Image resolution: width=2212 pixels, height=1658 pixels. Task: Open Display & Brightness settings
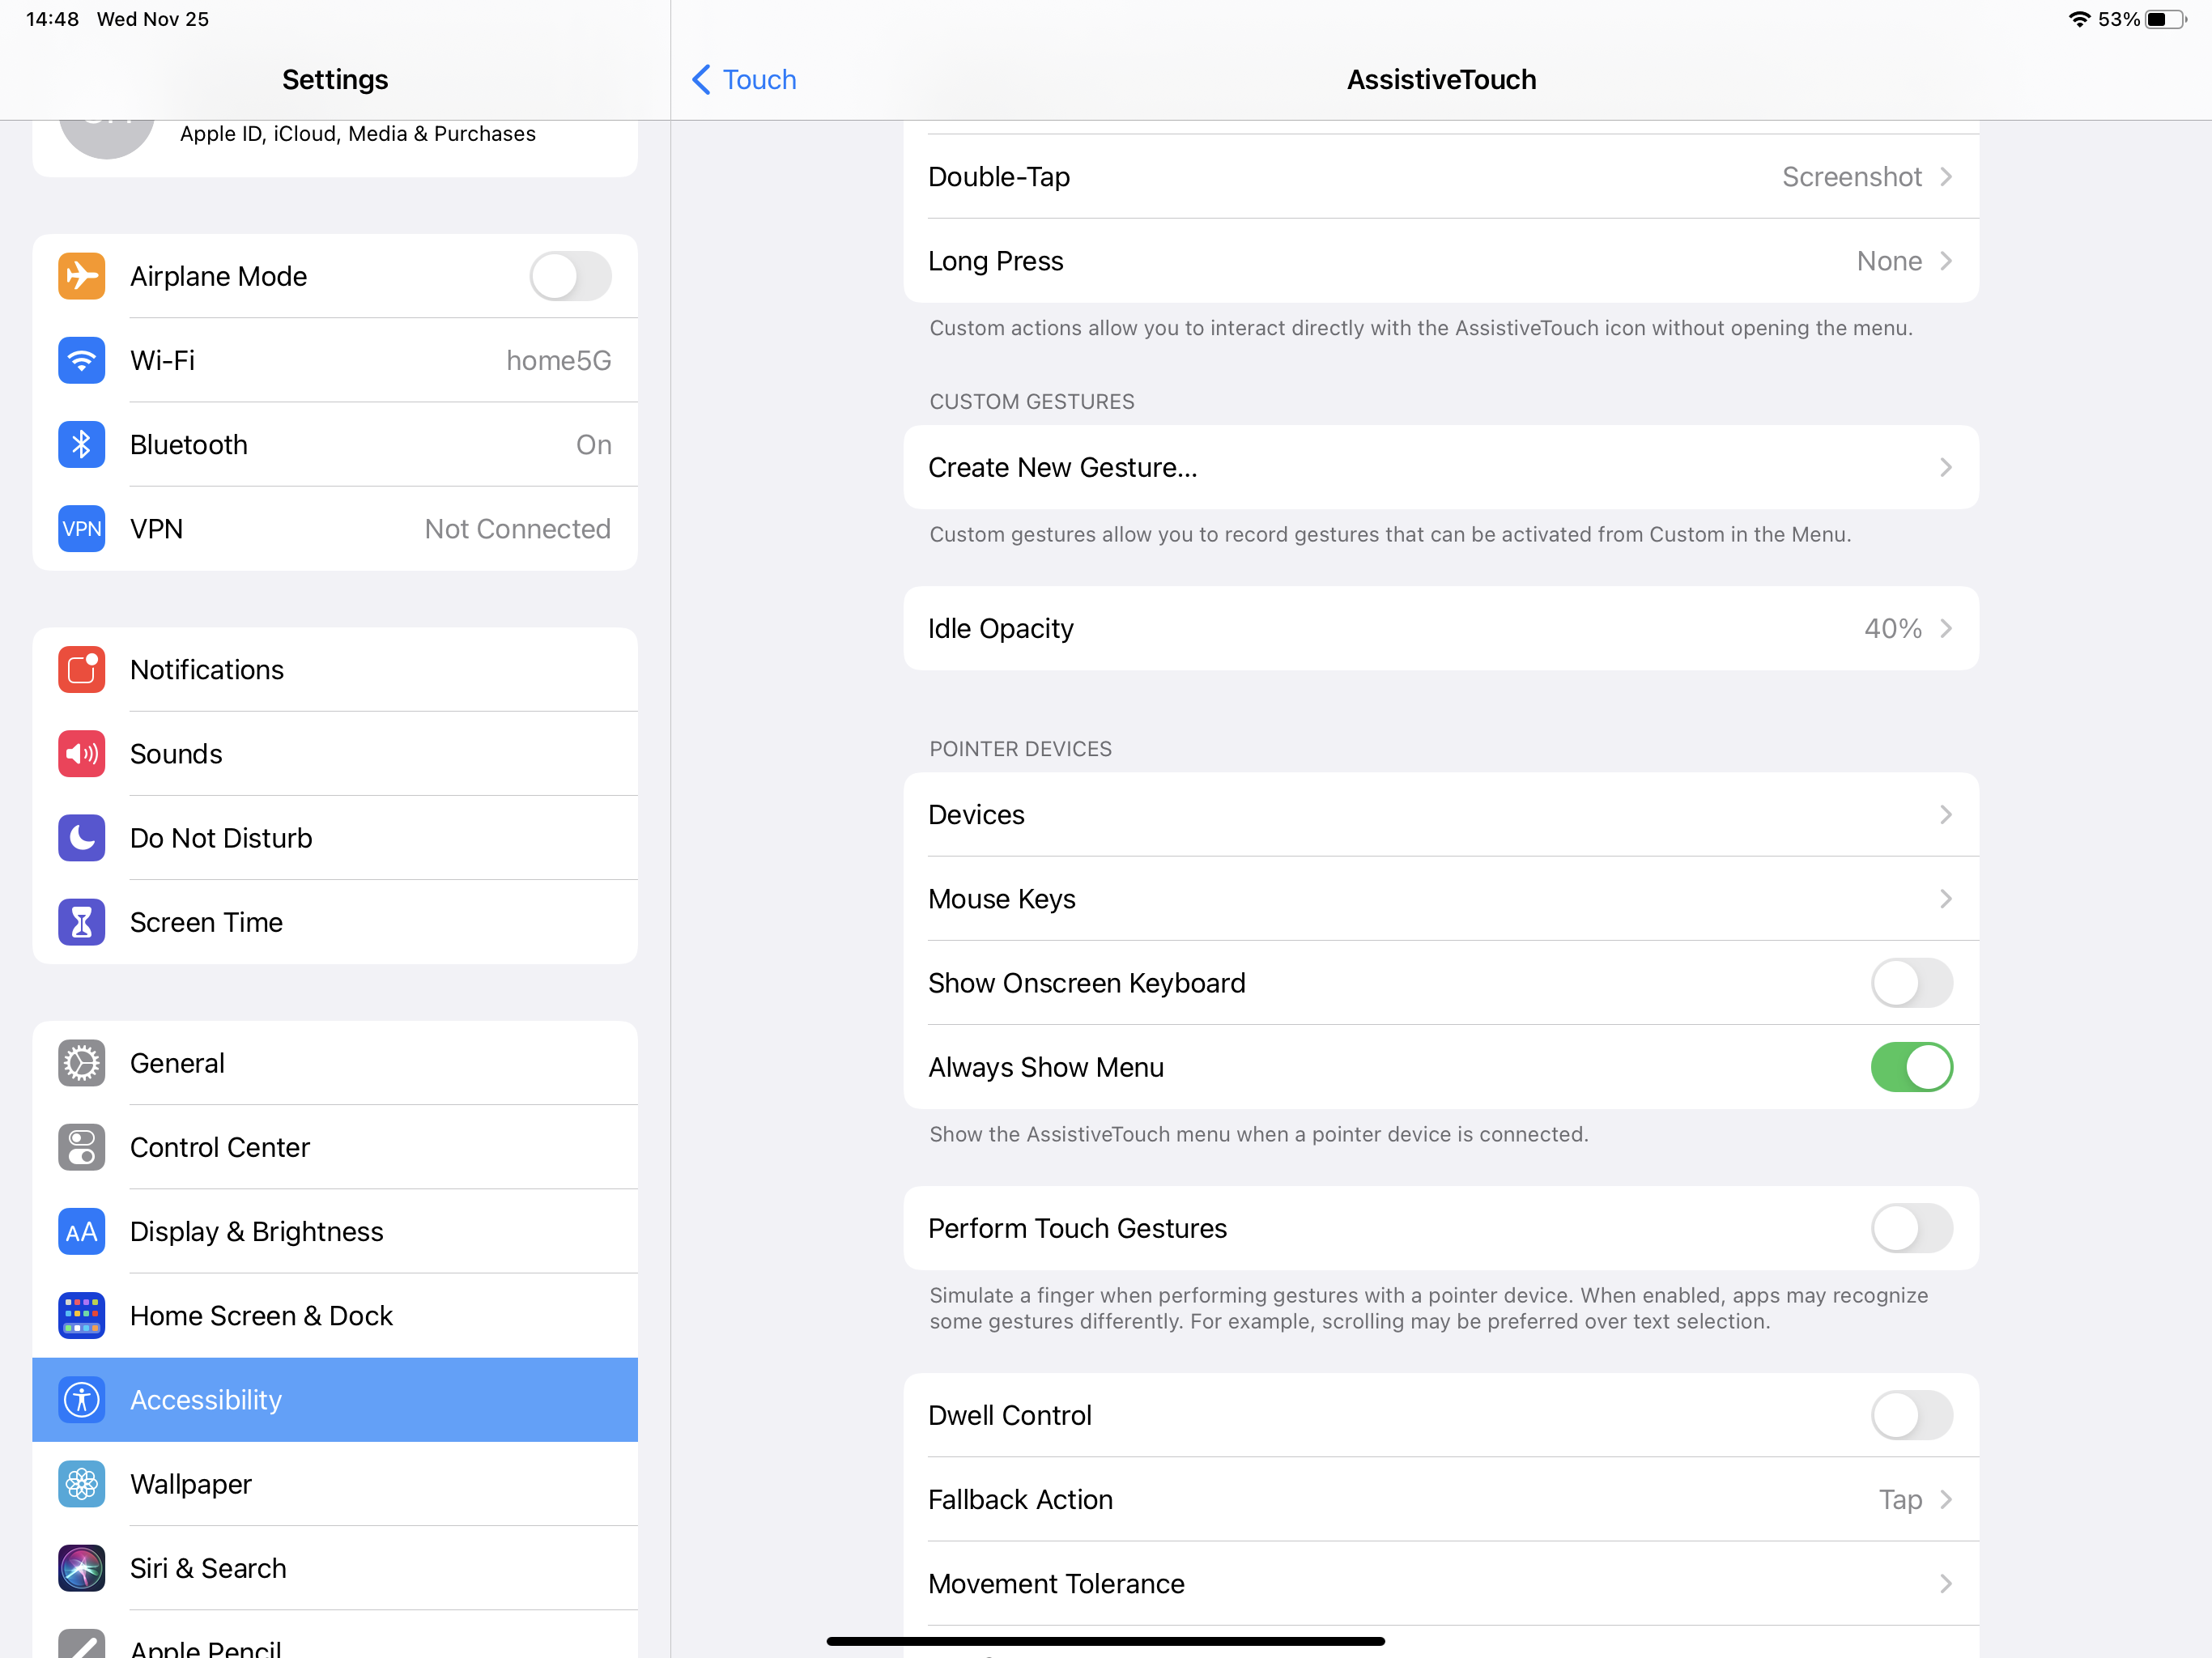pyautogui.click(x=335, y=1231)
